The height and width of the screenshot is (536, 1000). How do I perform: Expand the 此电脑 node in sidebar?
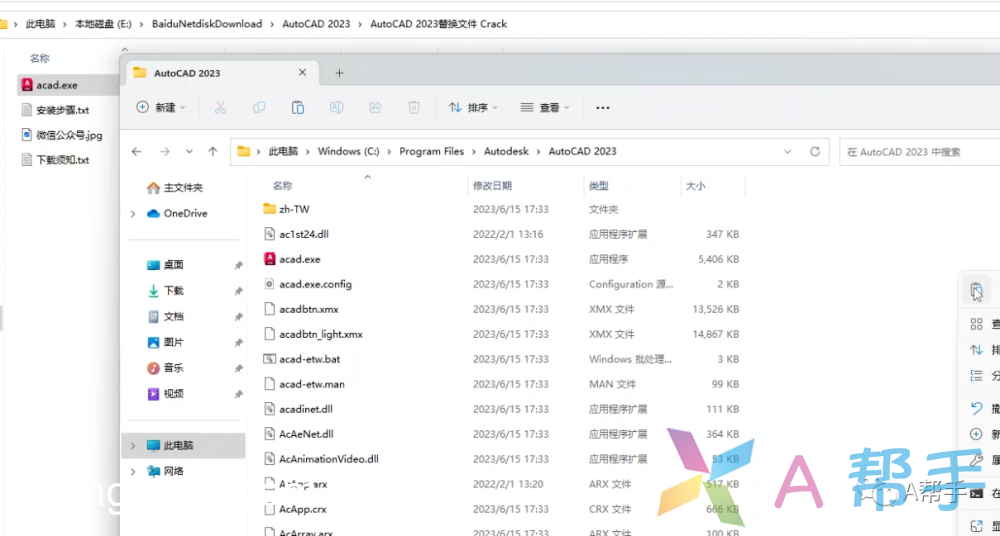pyautogui.click(x=133, y=445)
